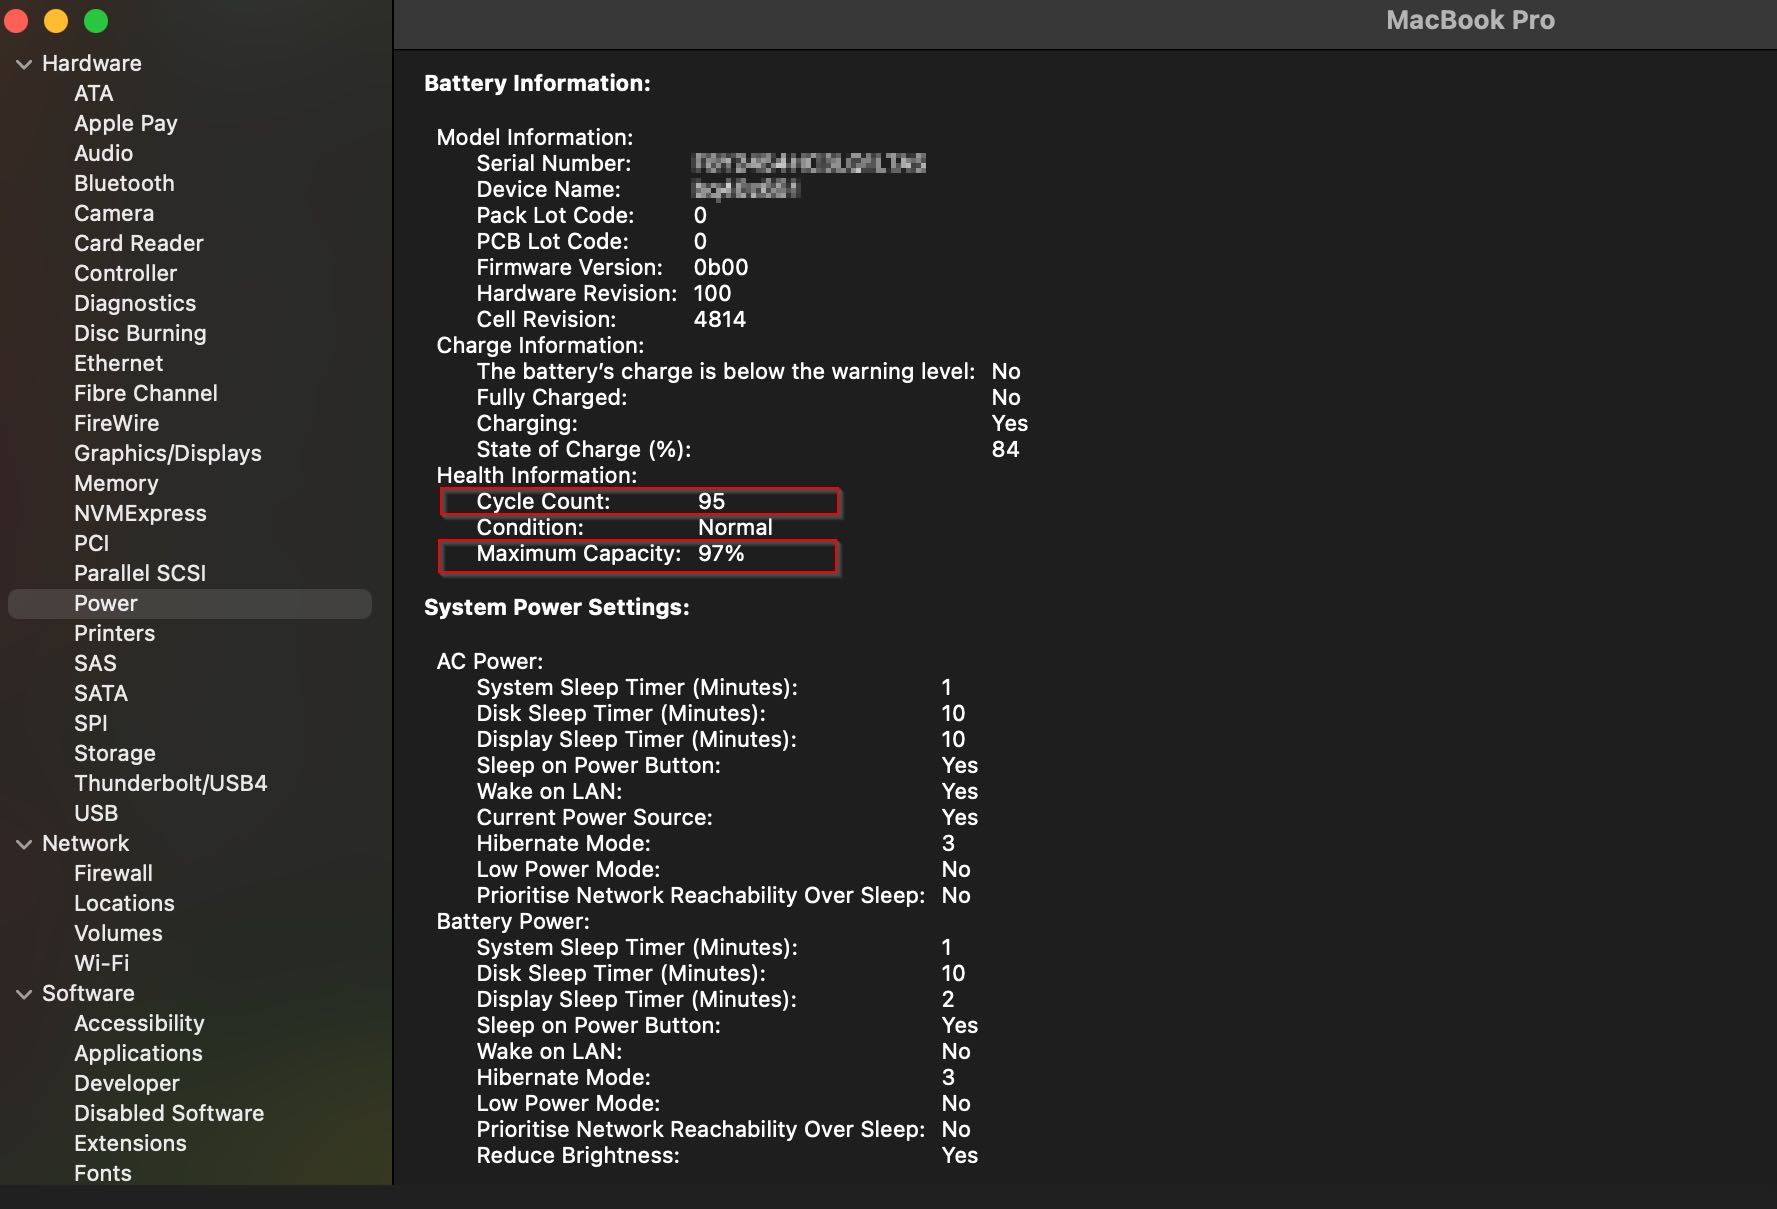Select SAS in the sidebar
1777x1209 pixels.
(x=95, y=663)
